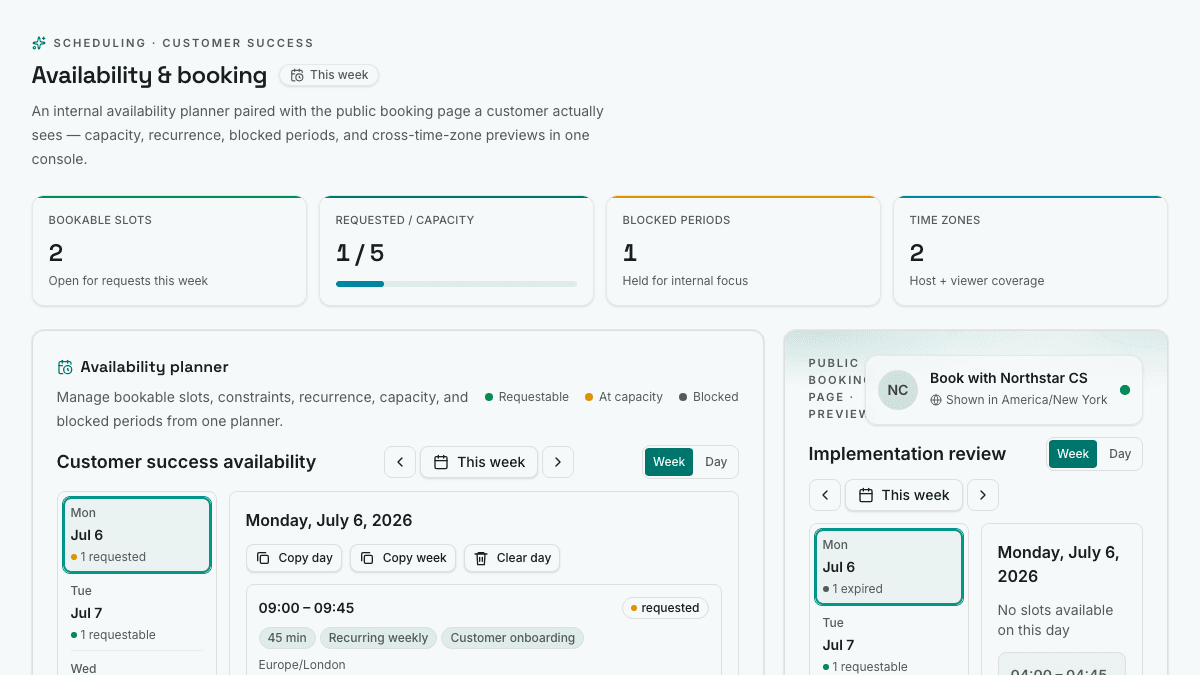This screenshot has height=675, width=1200.
Task: Click the trash icon on Clear day
Action: 481,558
